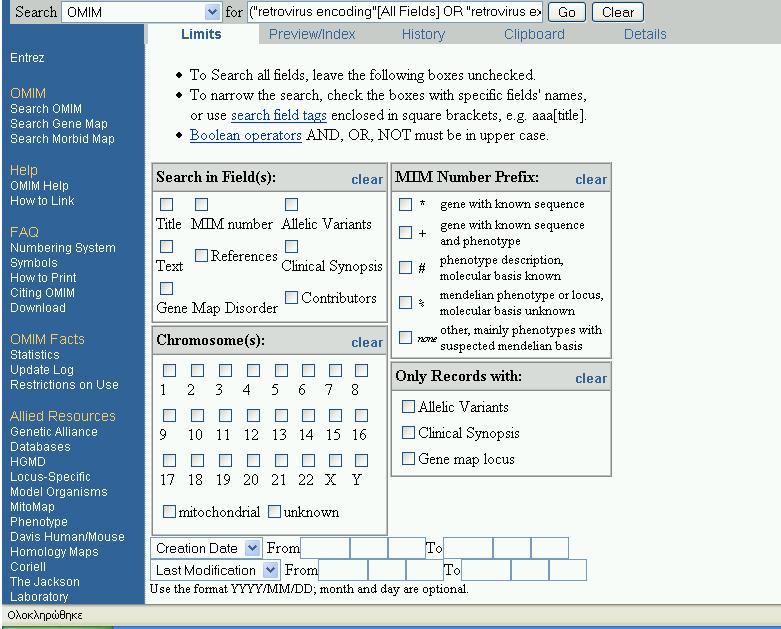Check the Allelic Variants field checkbox
This screenshot has height=629, width=781.
click(x=291, y=204)
